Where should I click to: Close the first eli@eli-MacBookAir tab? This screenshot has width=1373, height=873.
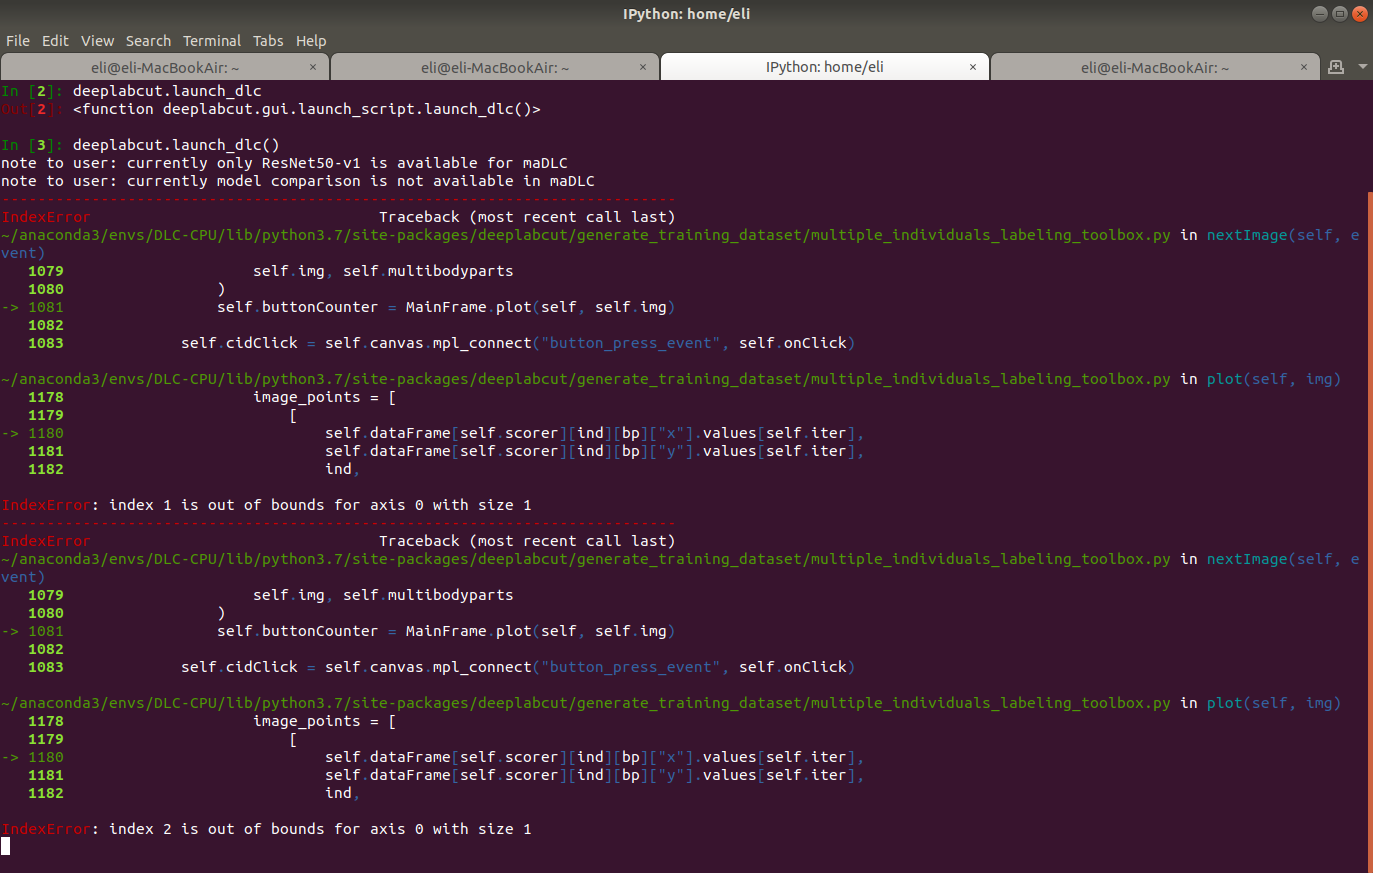[313, 66]
